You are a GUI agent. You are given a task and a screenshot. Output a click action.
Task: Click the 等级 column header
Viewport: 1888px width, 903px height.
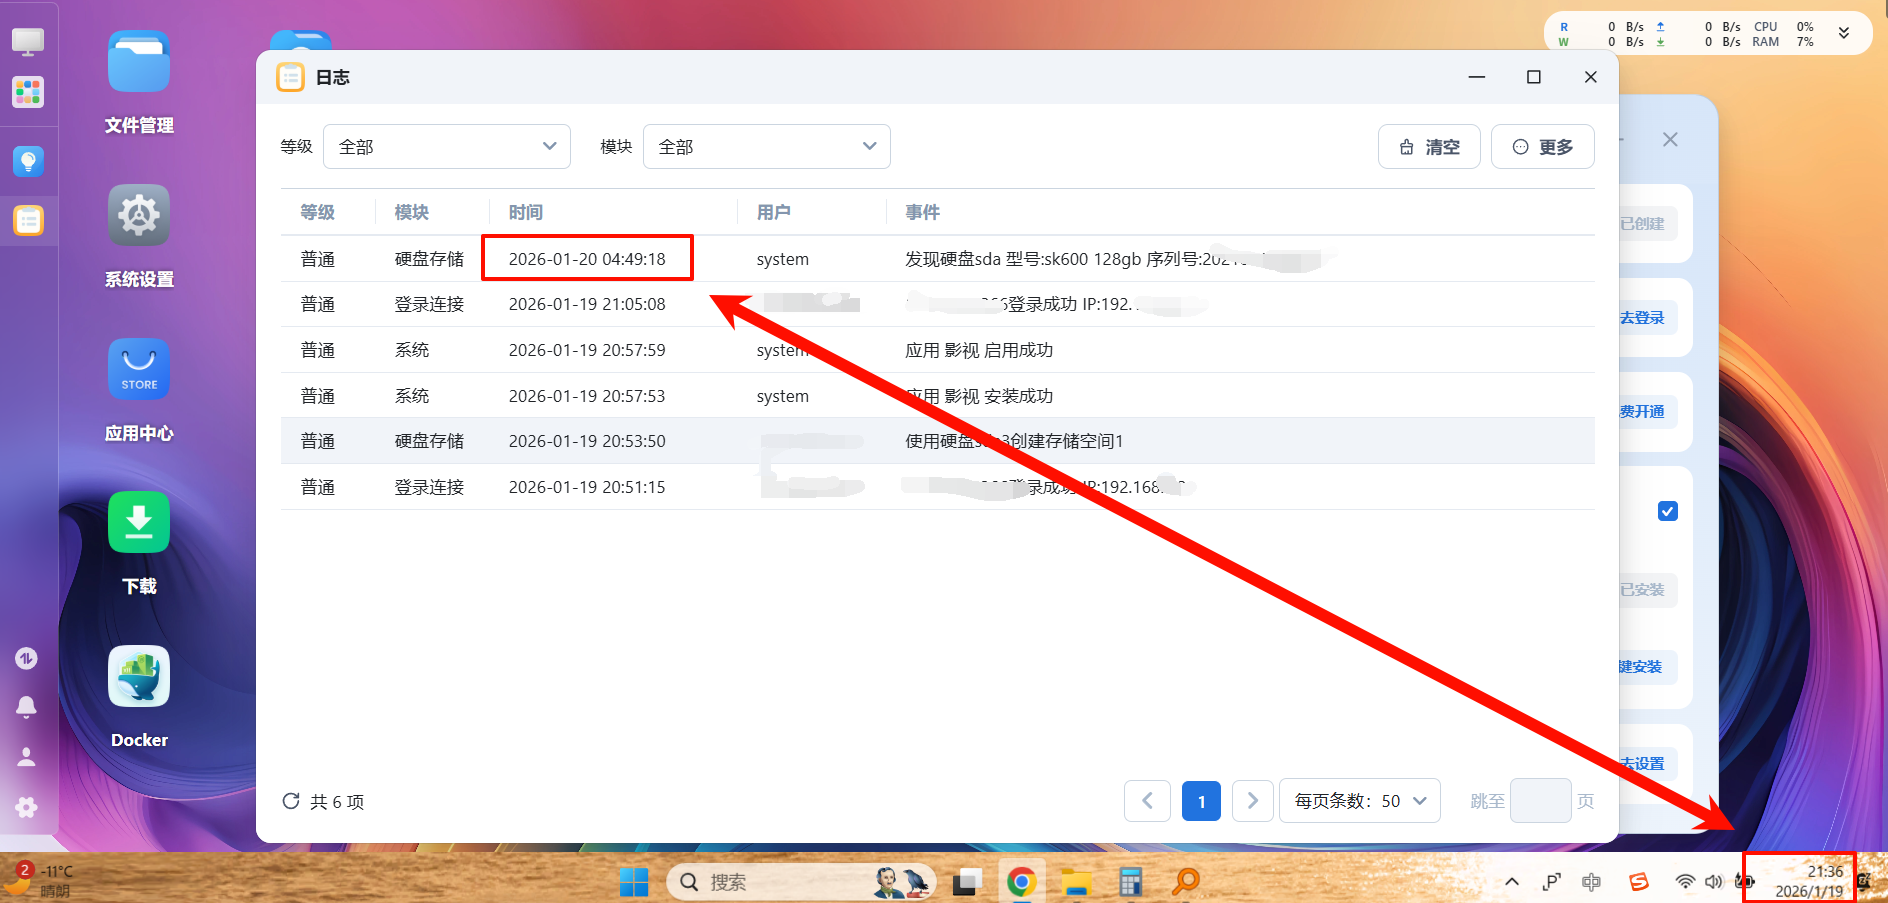coord(318,212)
